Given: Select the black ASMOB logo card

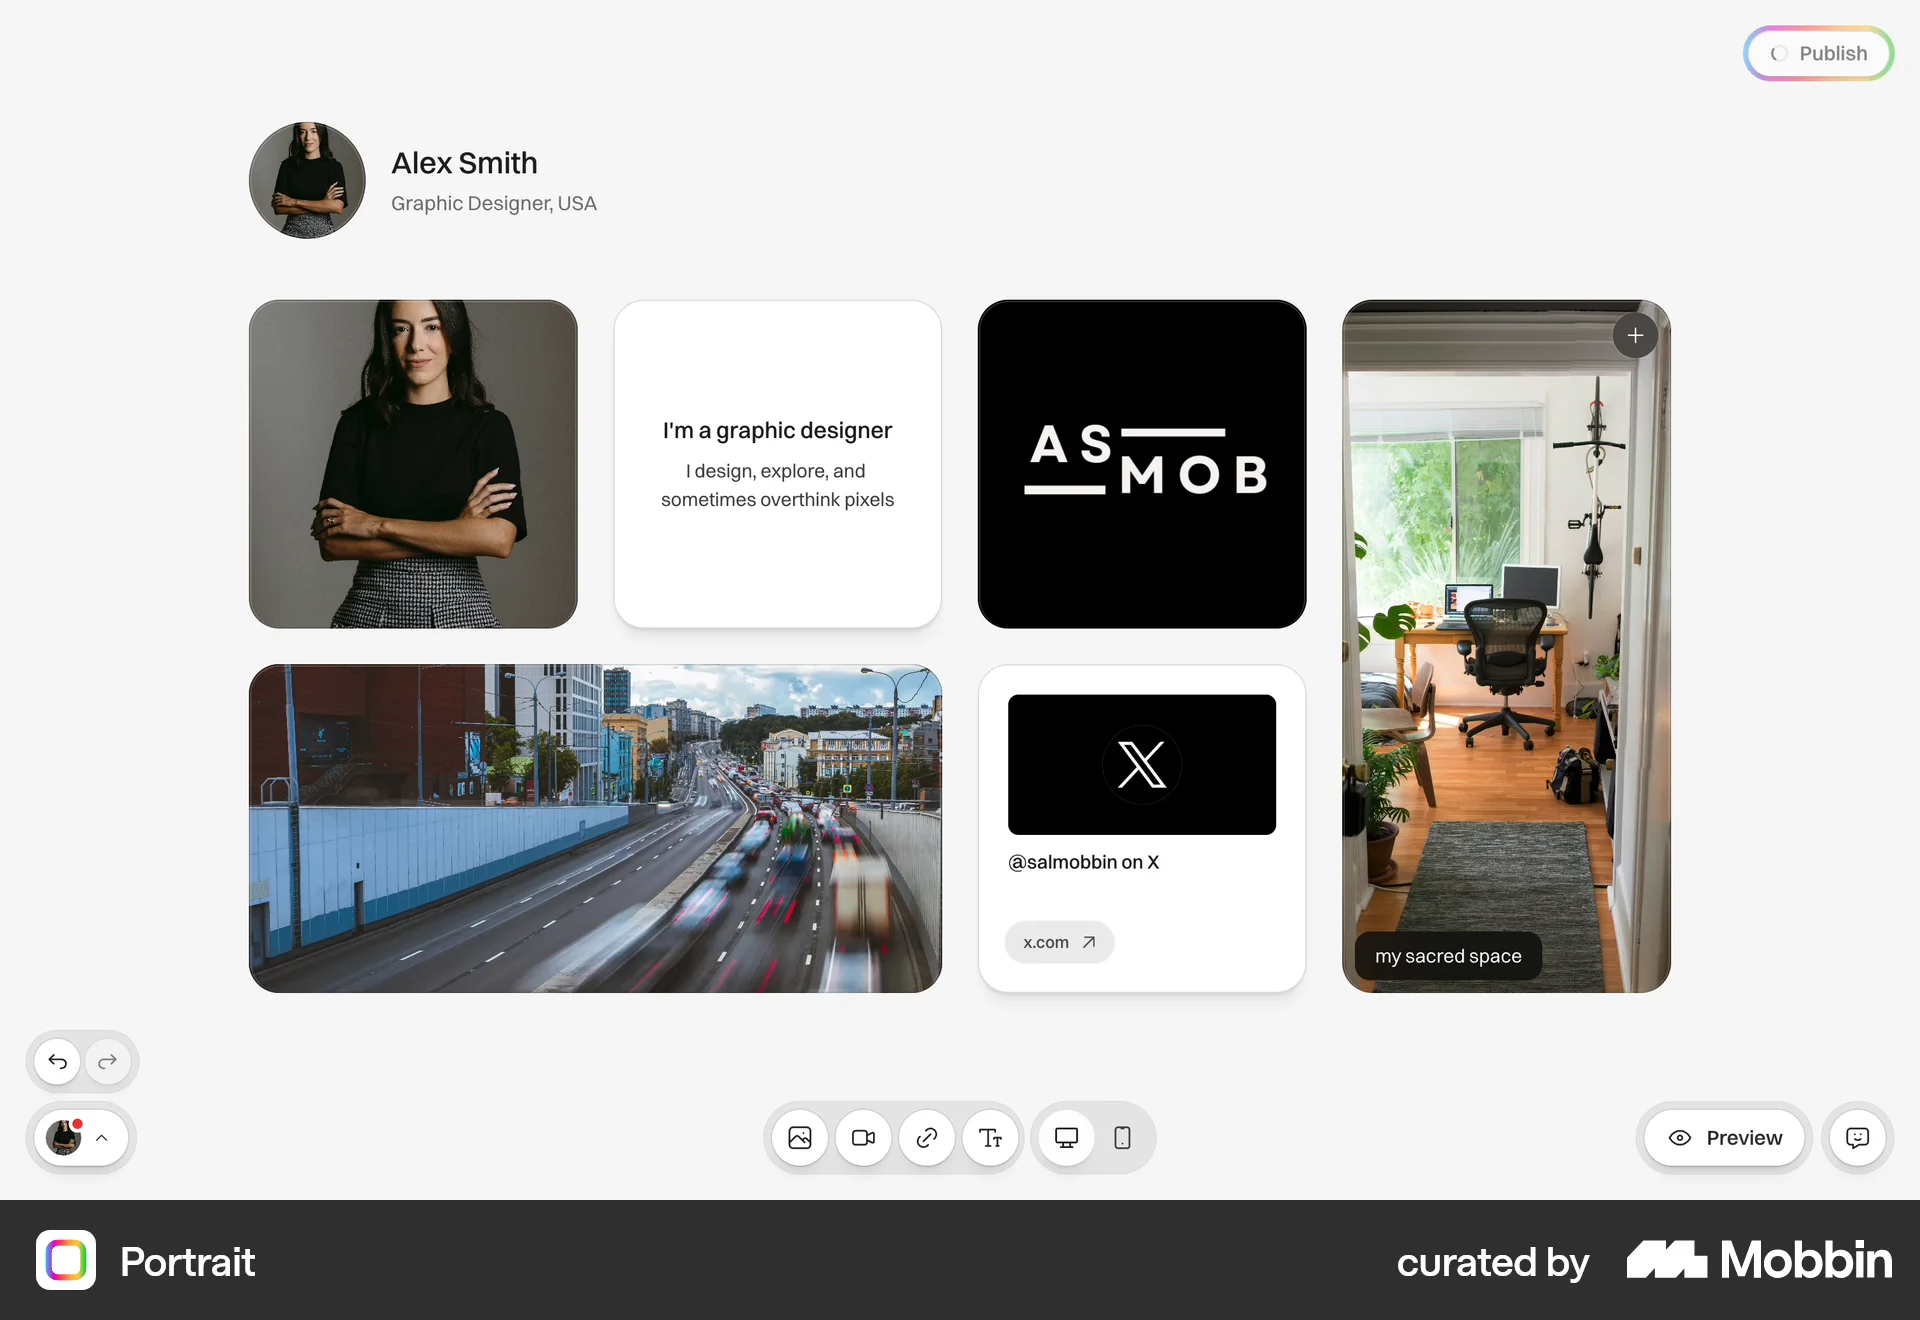Looking at the screenshot, I should 1142,464.
